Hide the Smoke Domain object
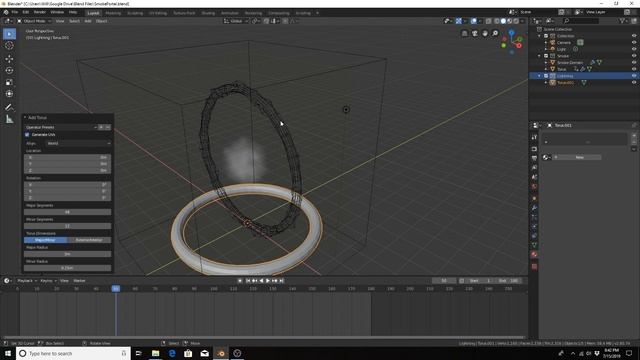The width and height of the screenshot is (640, 360). point(634,62)
